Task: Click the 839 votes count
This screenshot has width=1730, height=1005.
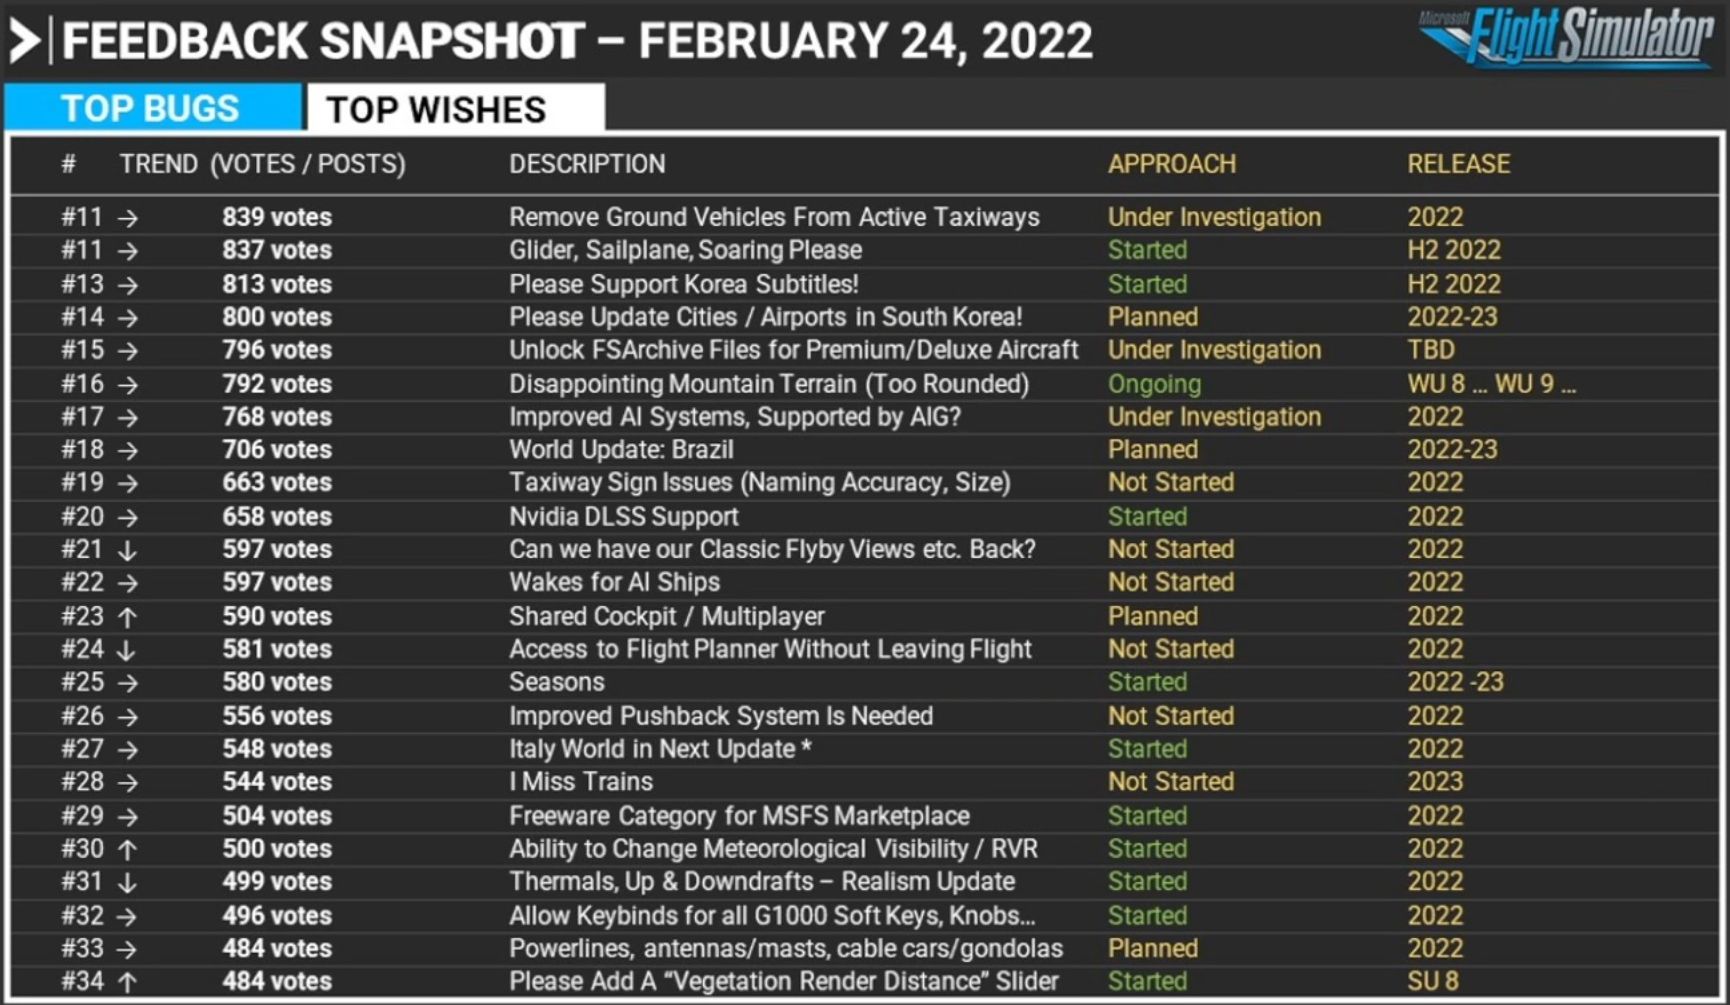Action: coord(277,217)
